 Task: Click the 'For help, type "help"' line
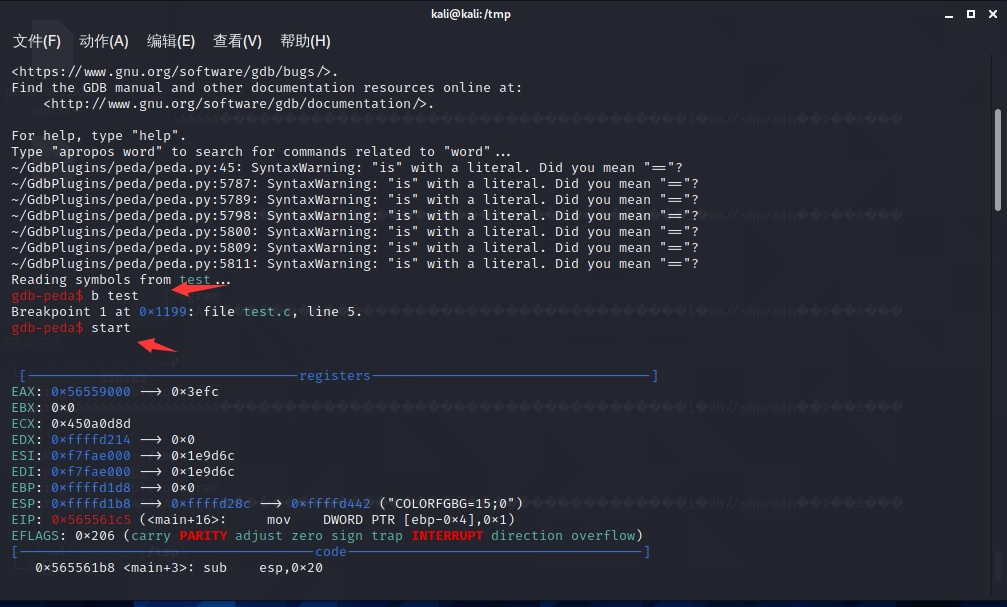98,136
